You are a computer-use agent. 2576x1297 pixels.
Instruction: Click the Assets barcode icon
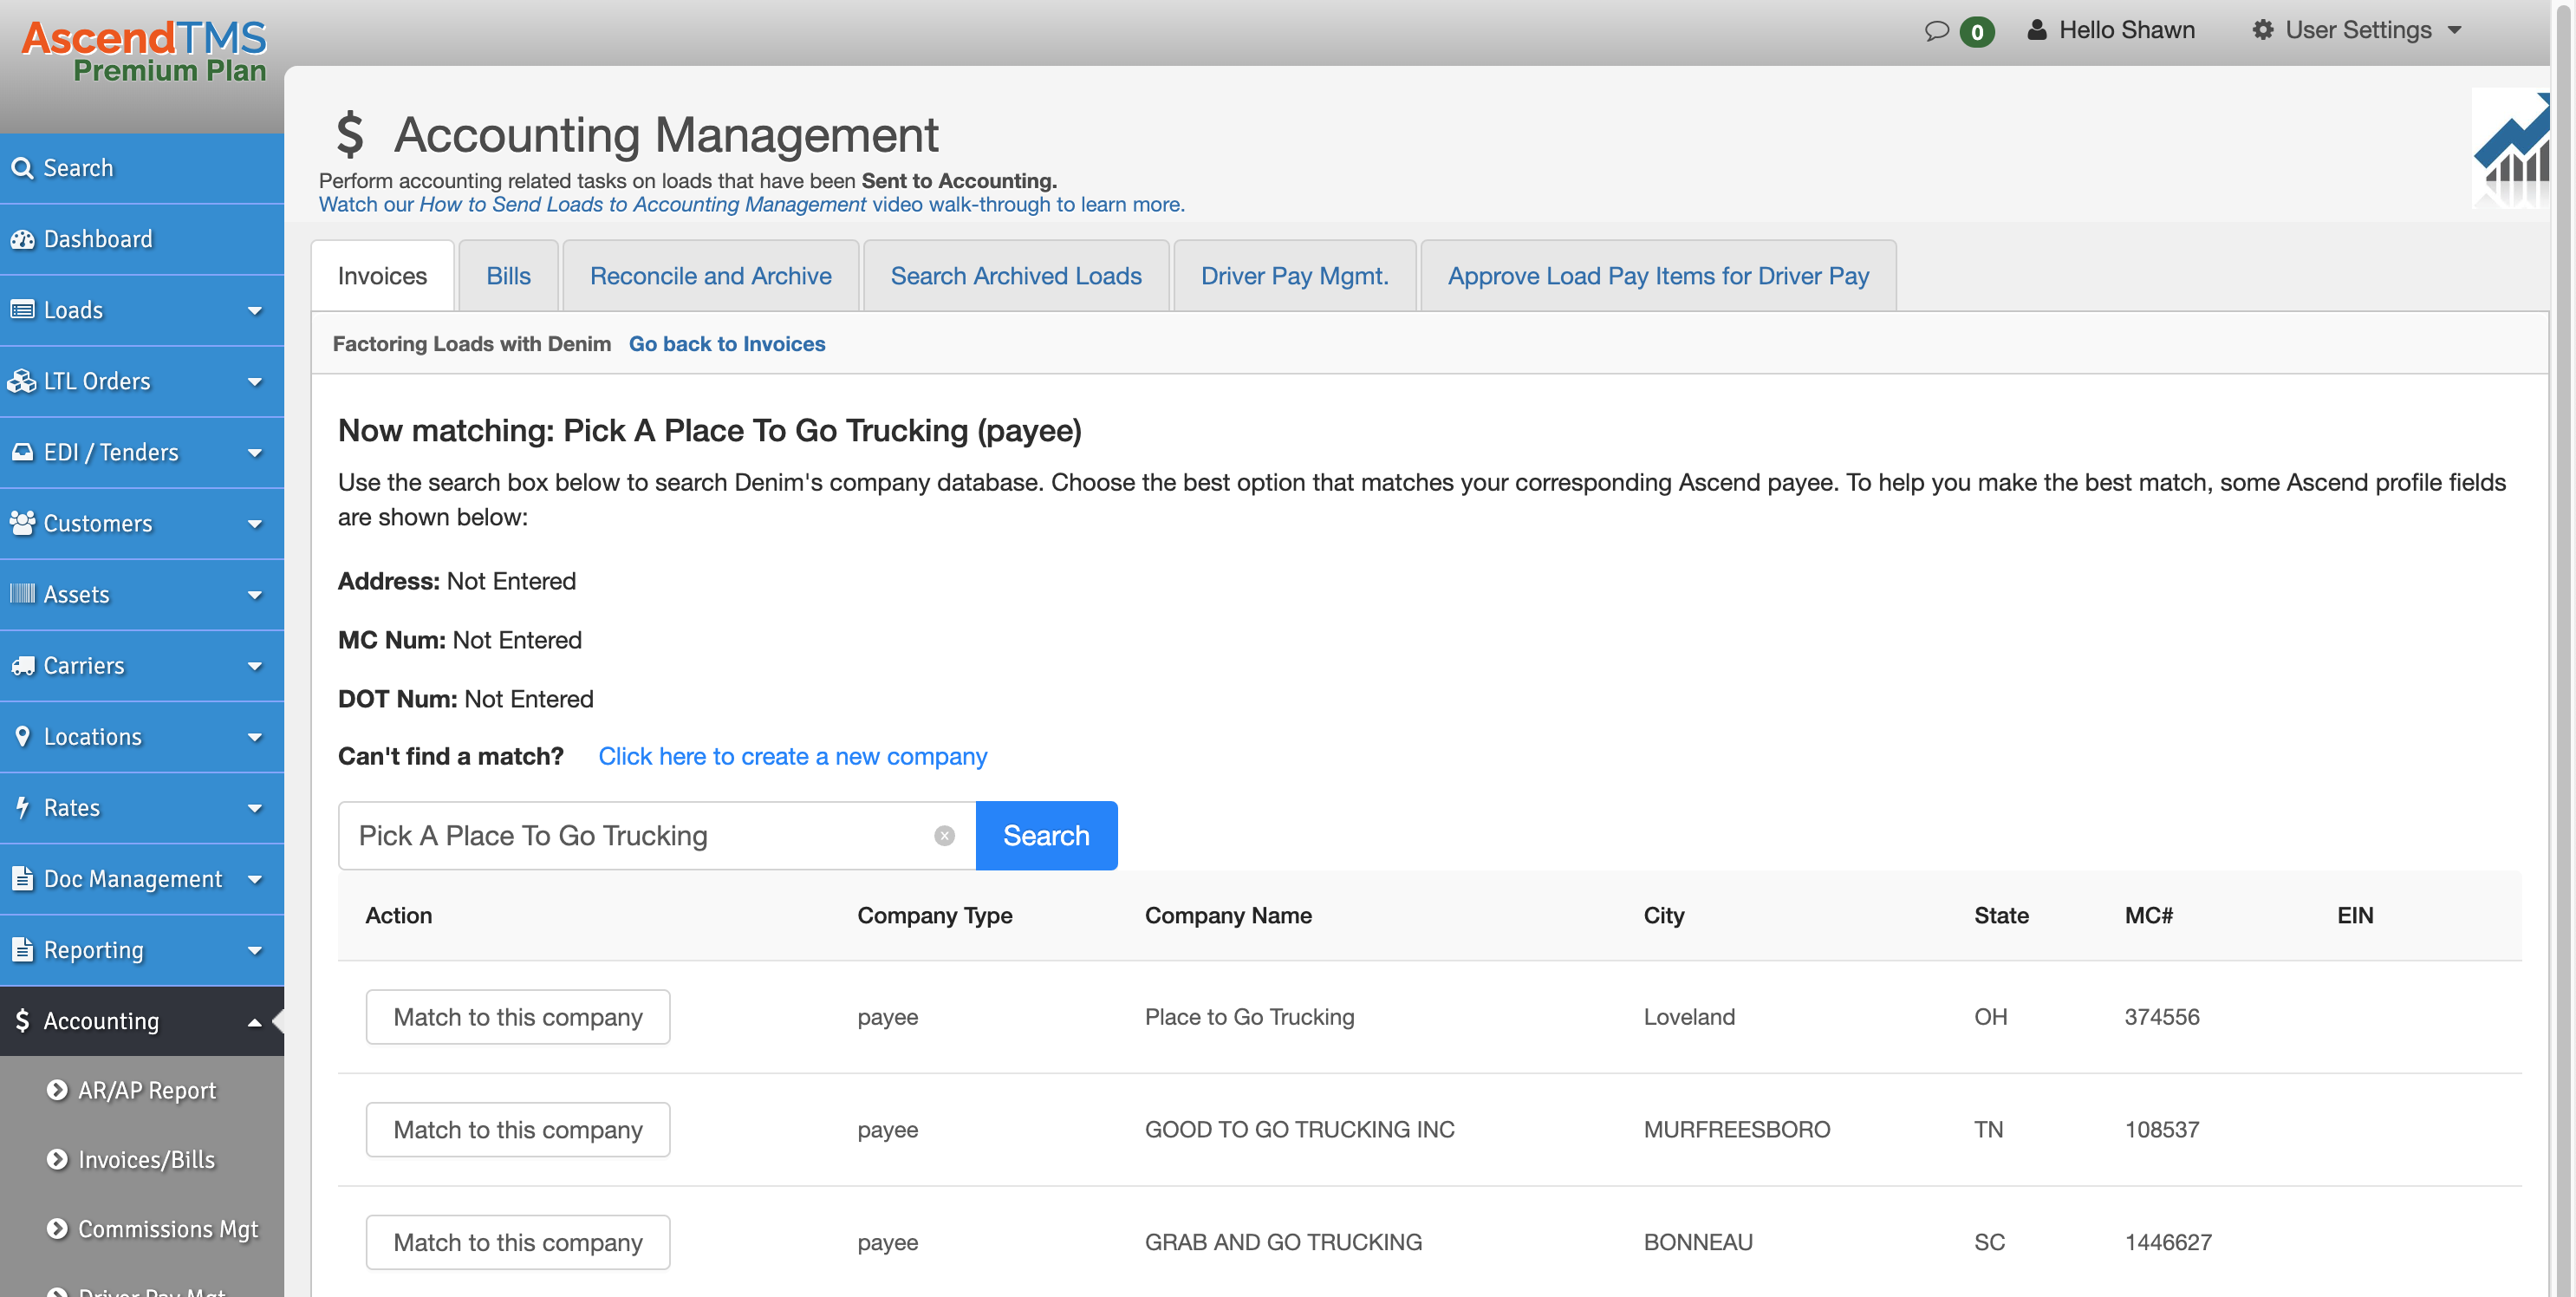coord(22,594)
